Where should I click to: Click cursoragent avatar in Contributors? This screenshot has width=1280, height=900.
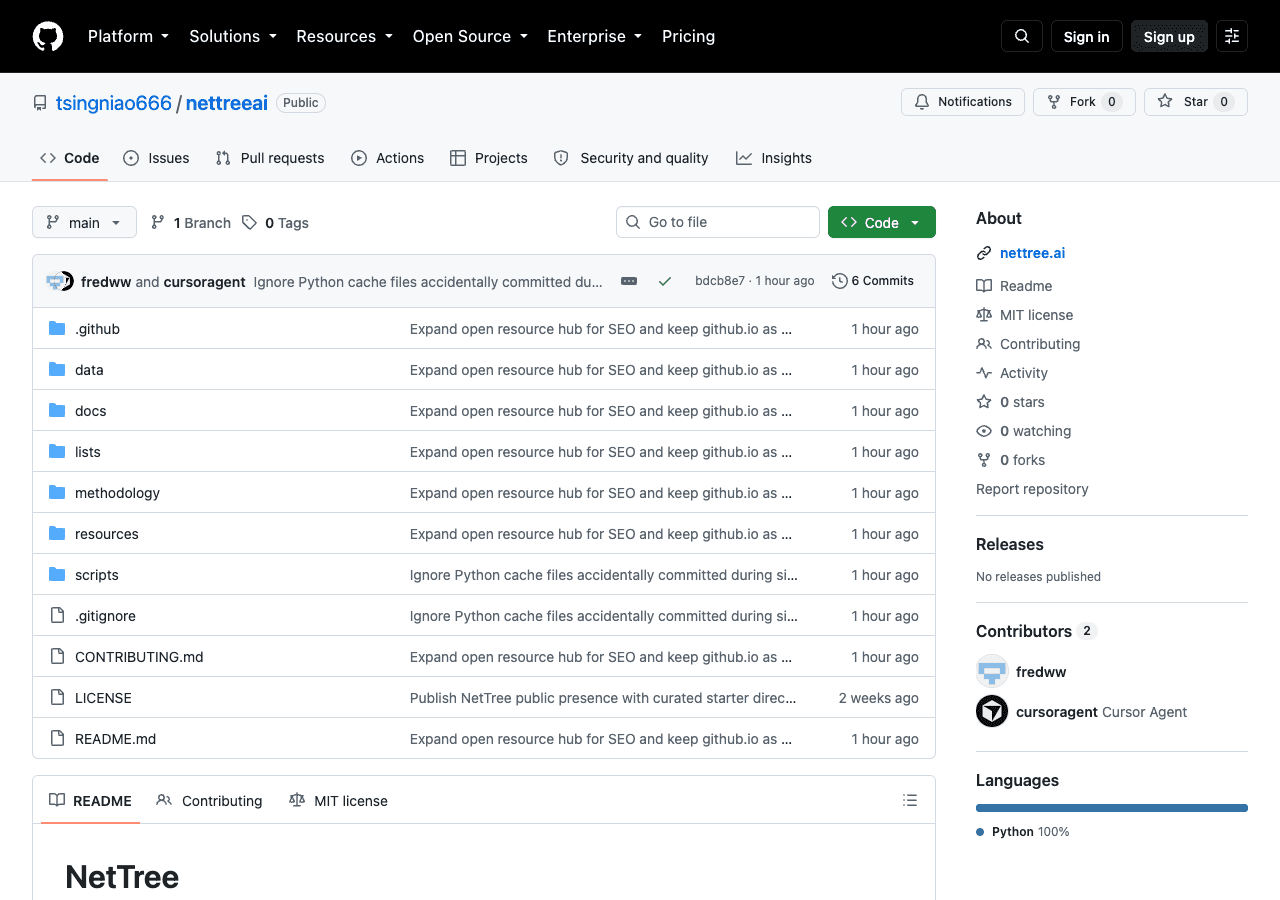point(992,711)
